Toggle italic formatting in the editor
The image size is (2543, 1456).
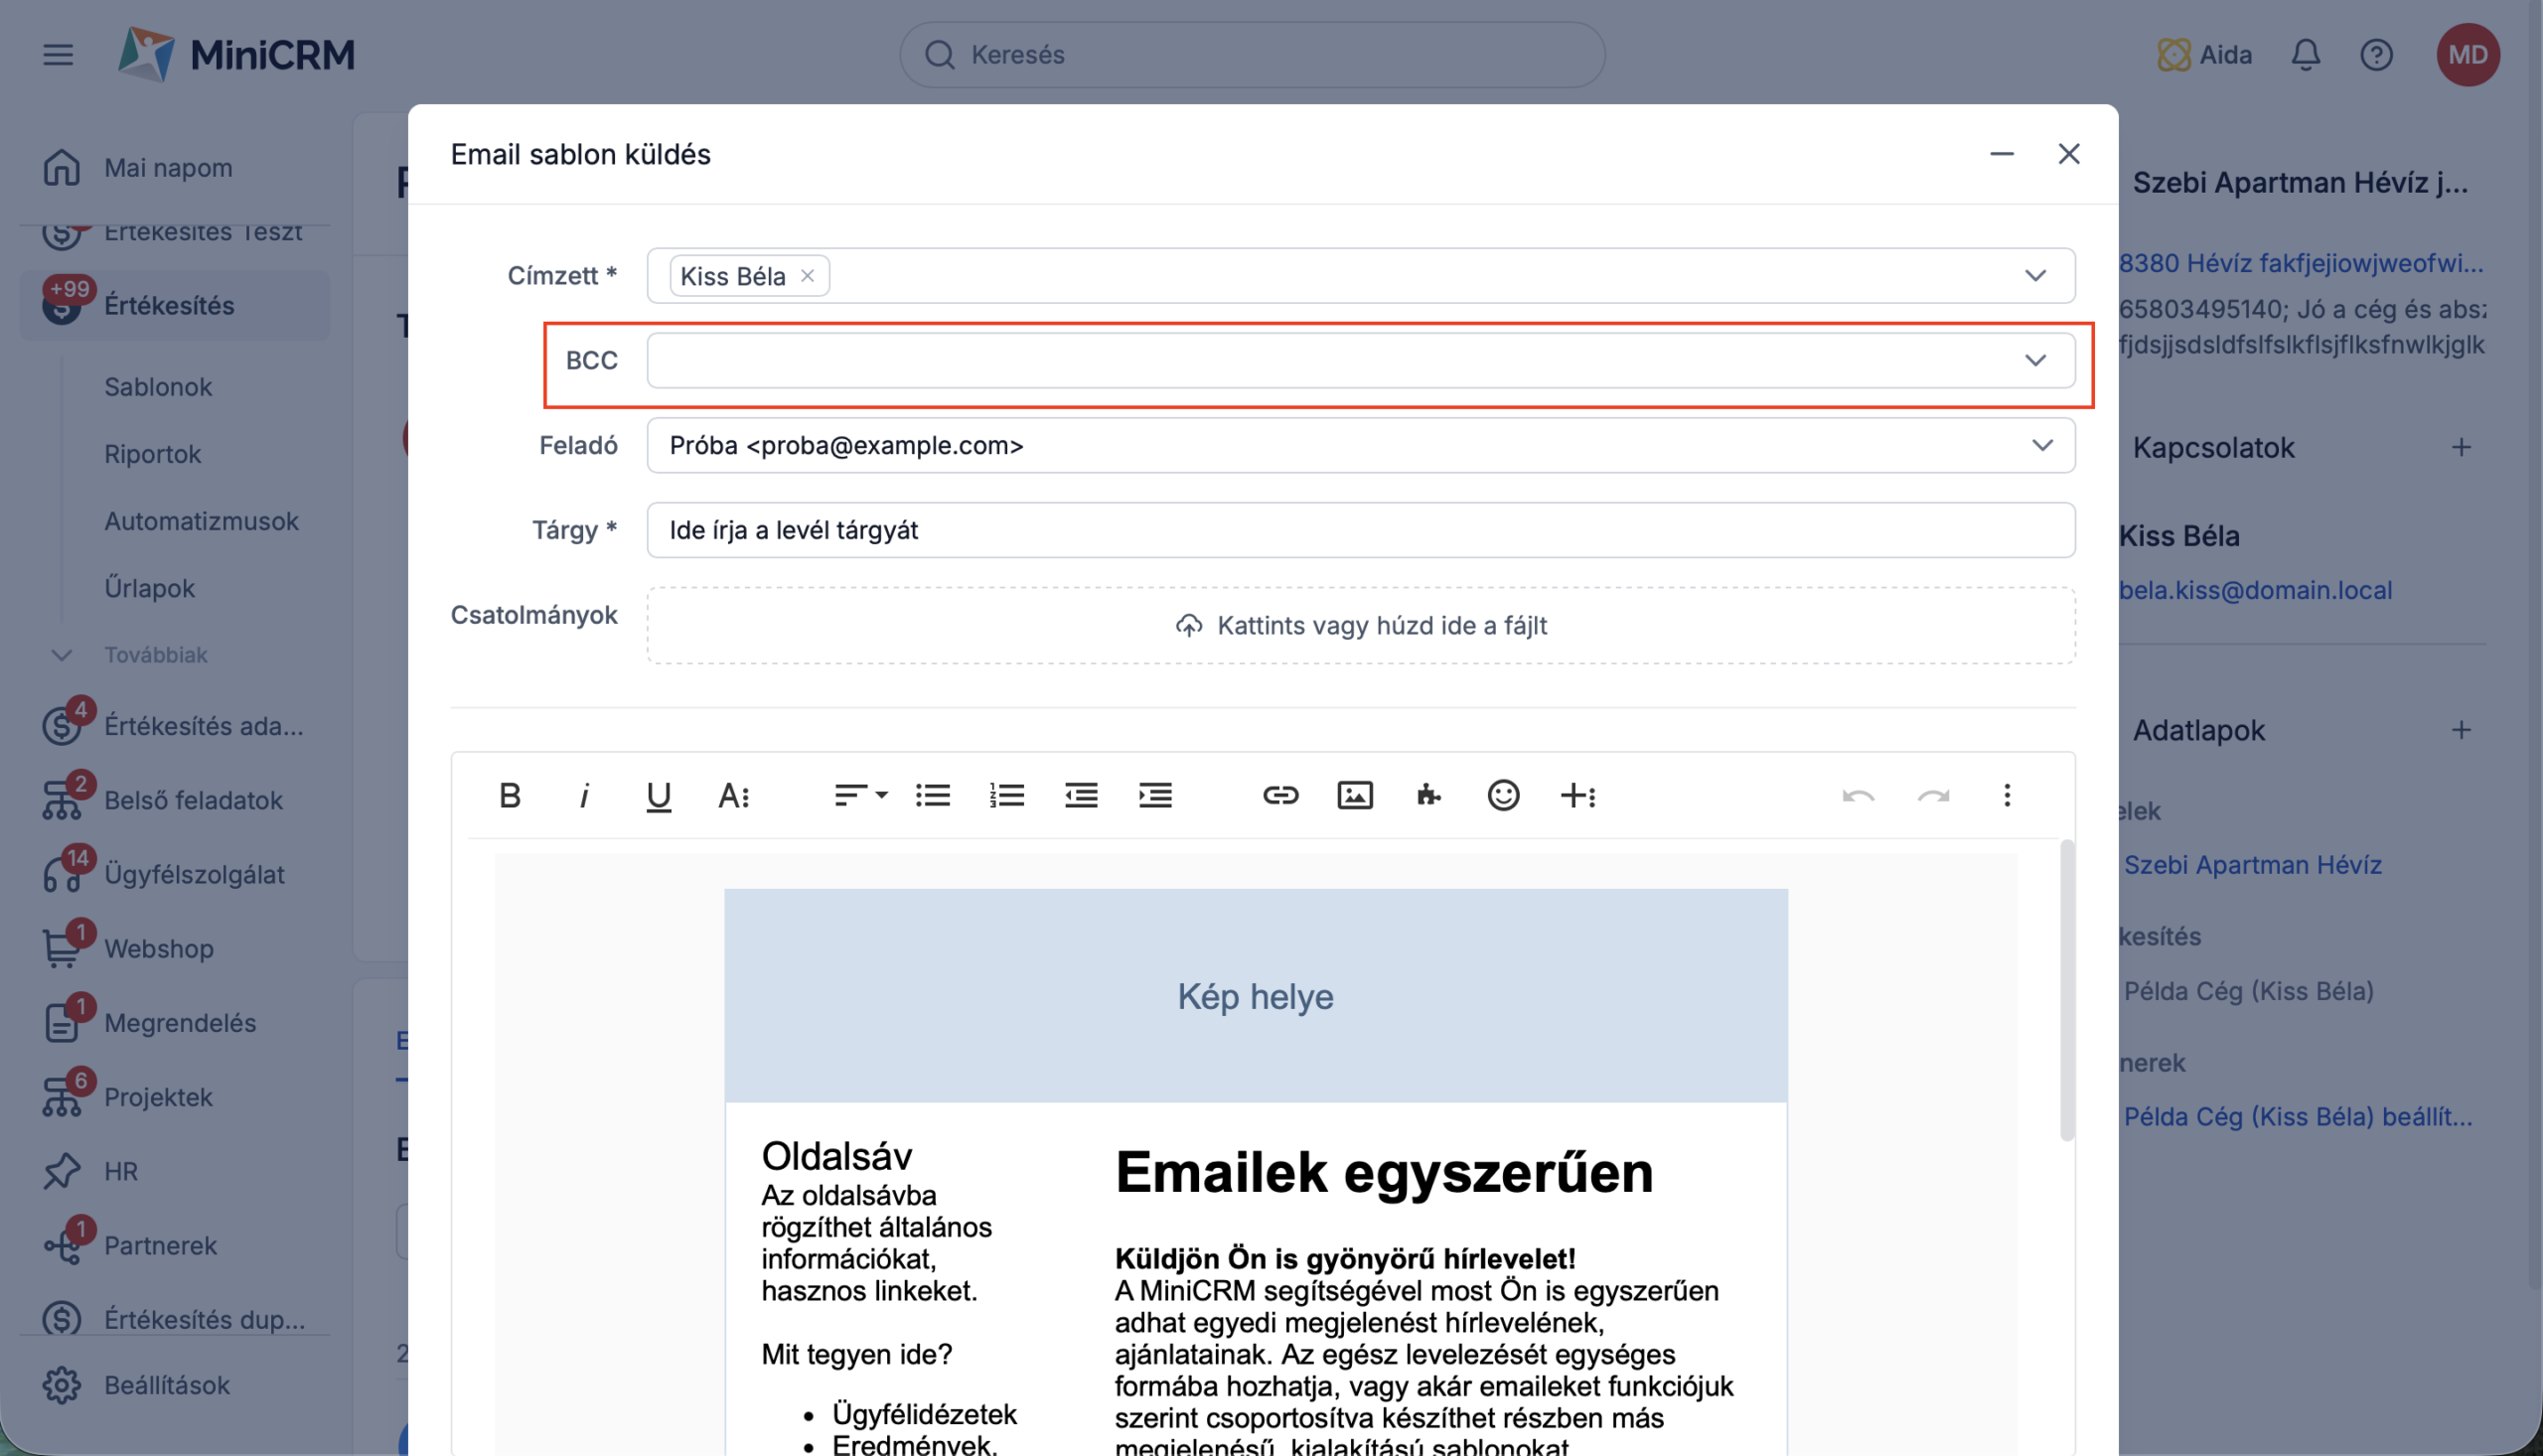click(x=584, y=795)
